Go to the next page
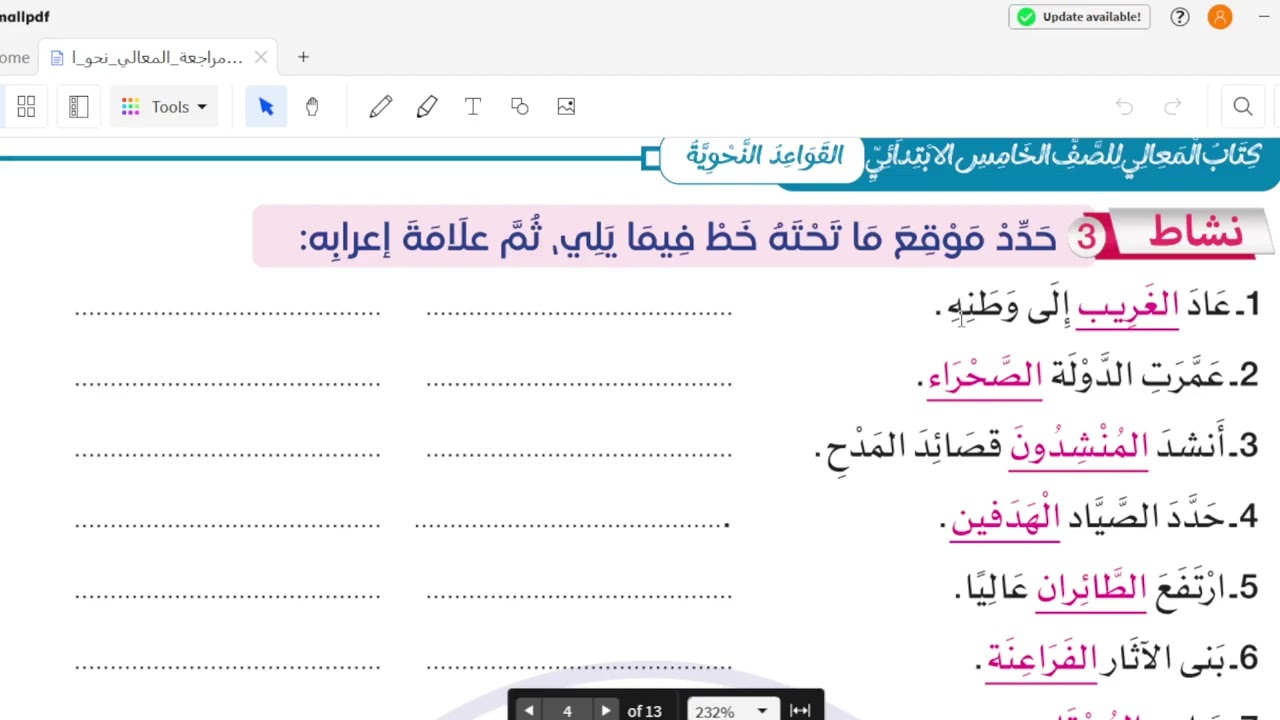Screen dimensions: 1280x720 (605, 710)
